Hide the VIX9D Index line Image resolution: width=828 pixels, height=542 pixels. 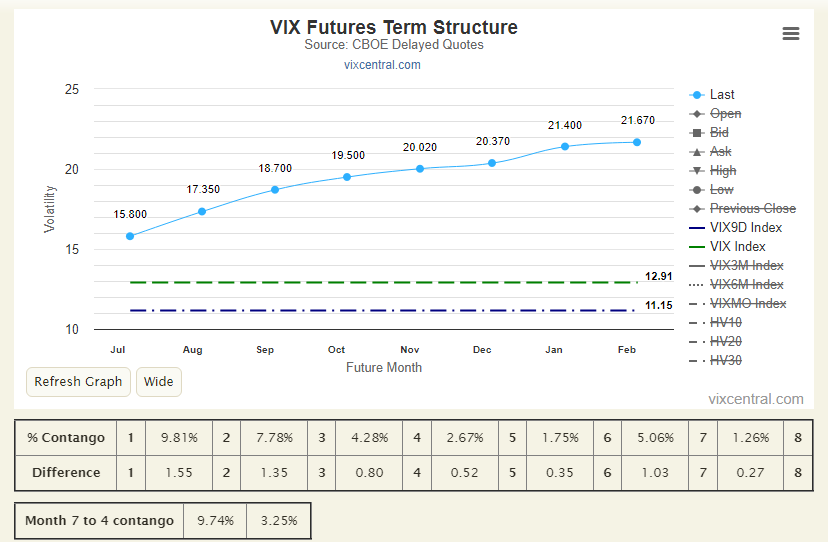(736, 228)
